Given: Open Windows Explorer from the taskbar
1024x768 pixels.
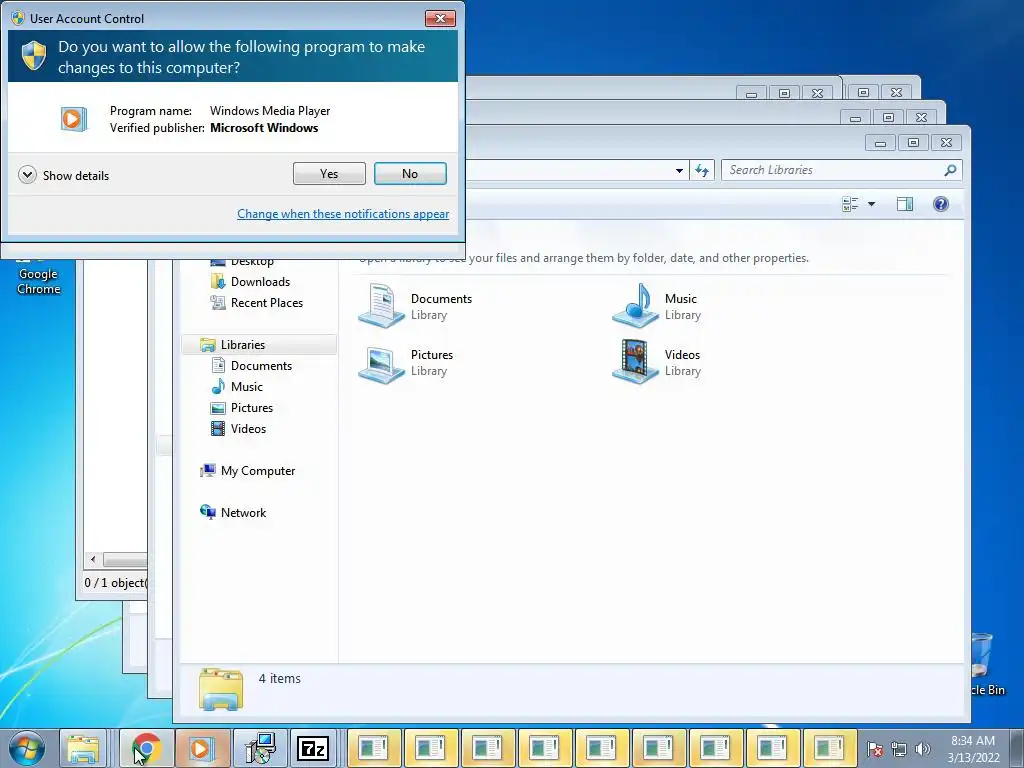Looking at the screenshot, I should (83, 748).
